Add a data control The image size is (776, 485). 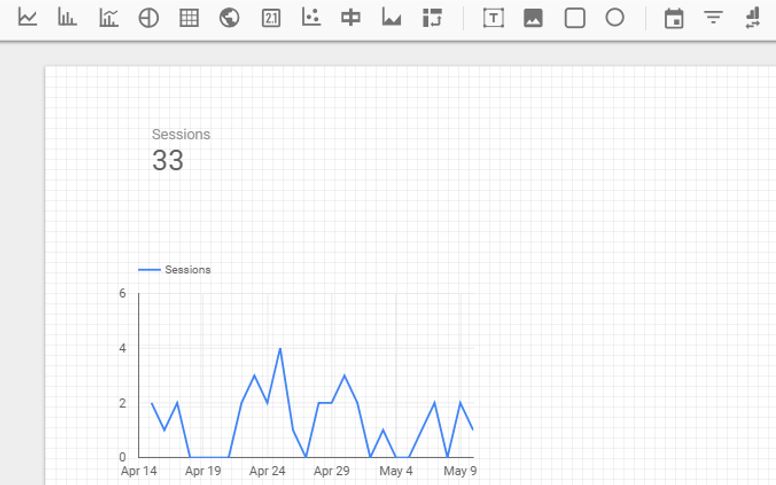click(x=753, y=18)
